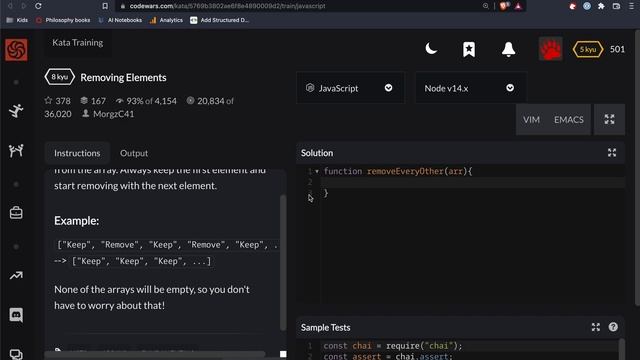640x360 pixels.
Task: Open the Brave shields icon
Action: click(x=504, y=6)
